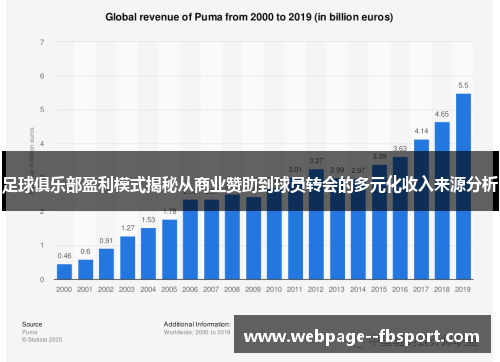Click the 2003 x-axis year label
Screen dimensions: 500x362
[x=127, y=289]
